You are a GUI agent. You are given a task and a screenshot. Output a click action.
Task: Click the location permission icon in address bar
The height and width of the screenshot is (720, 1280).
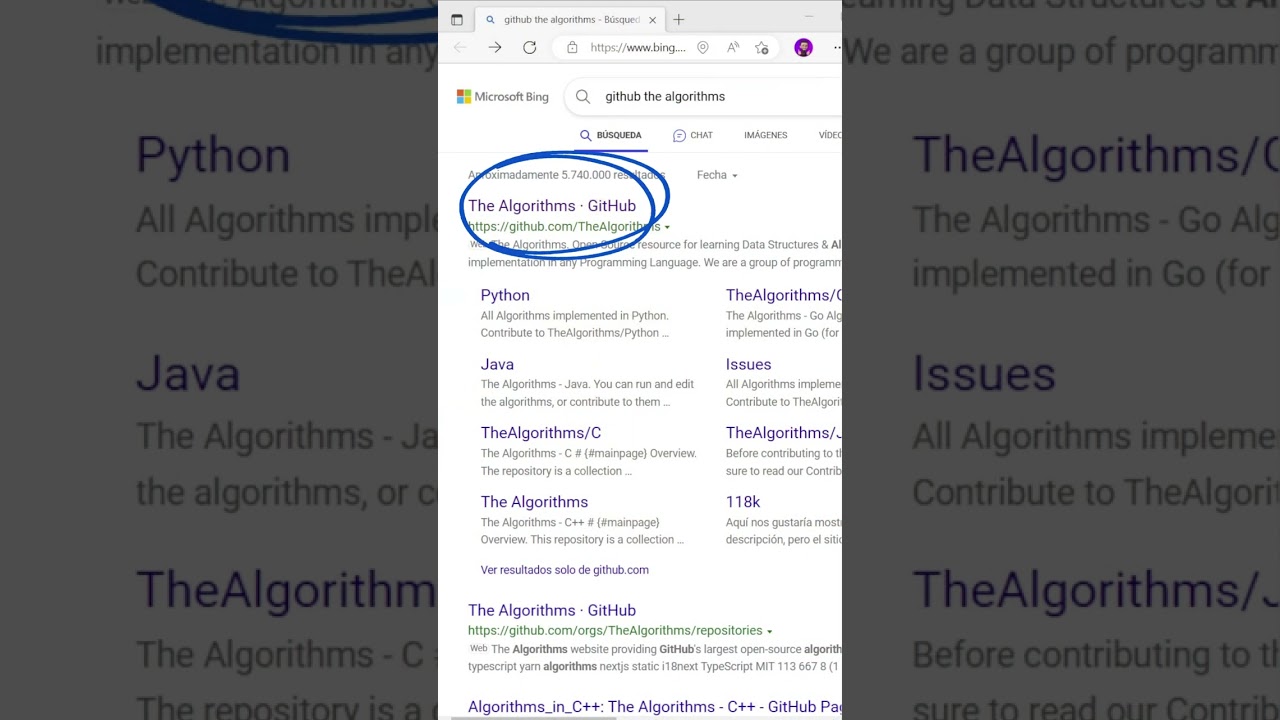point(703,47)
